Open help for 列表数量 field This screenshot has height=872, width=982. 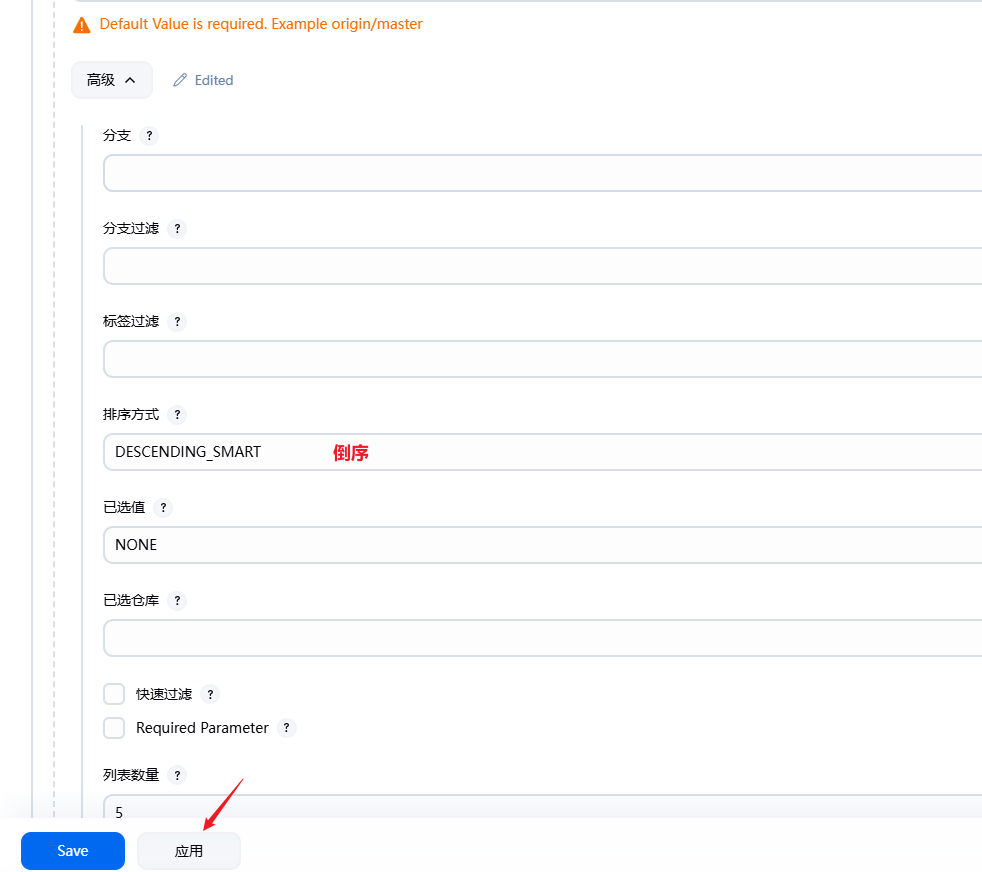point(177,775)
